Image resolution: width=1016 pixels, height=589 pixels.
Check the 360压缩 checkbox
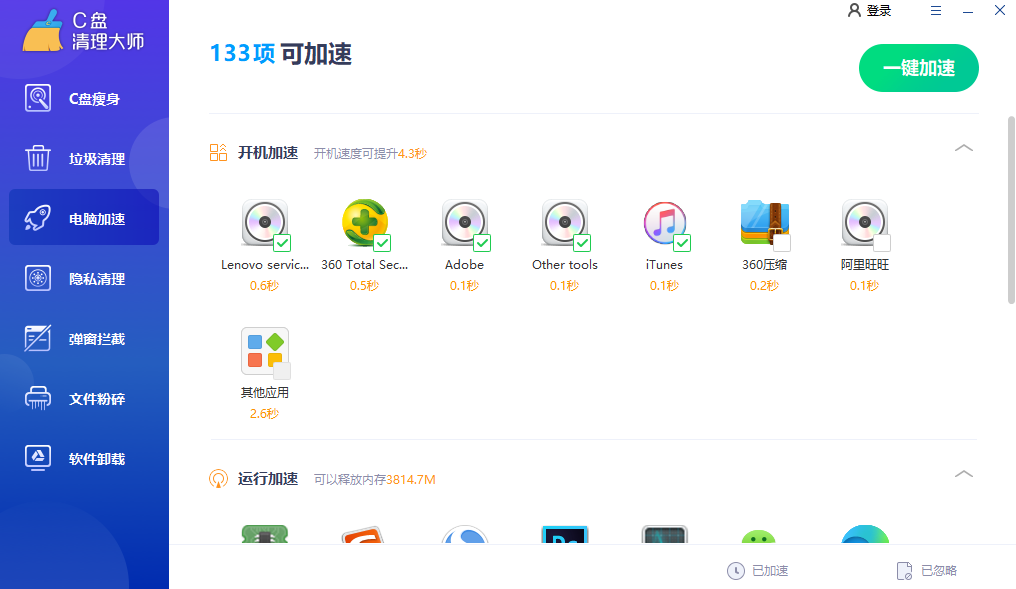(x=782, y=243)
